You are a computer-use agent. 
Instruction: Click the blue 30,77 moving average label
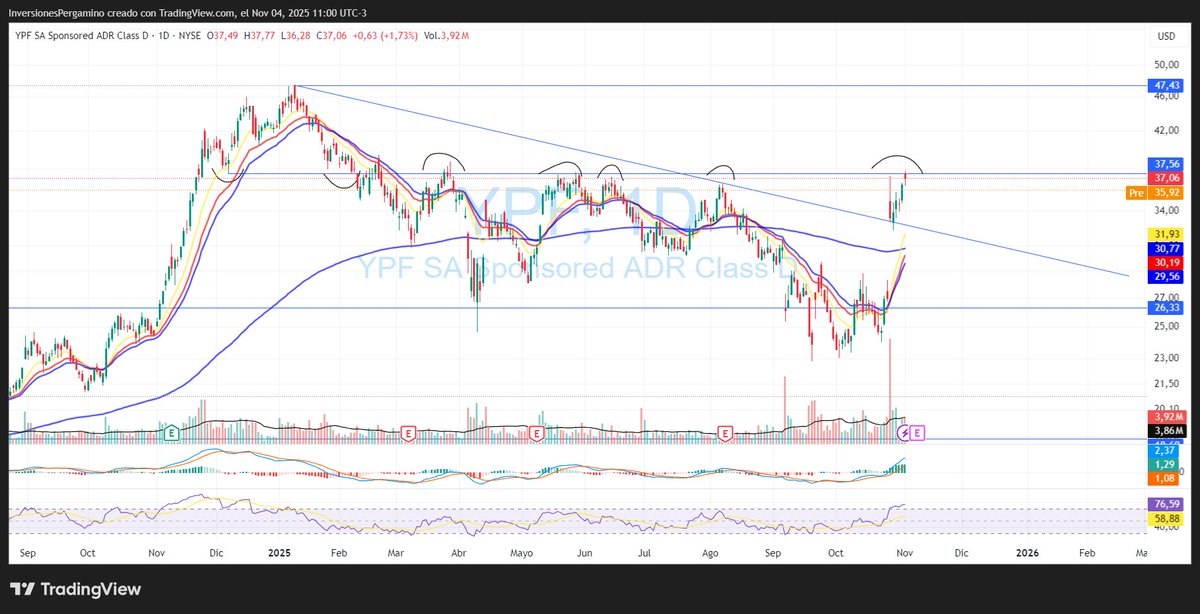point(1166,248)
